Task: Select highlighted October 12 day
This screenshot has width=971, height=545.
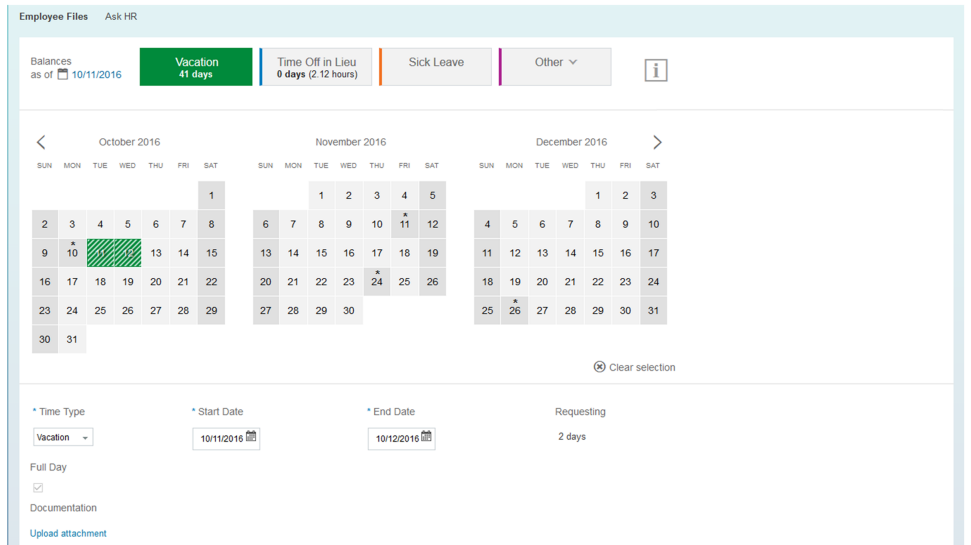Action: coord(128,253)
